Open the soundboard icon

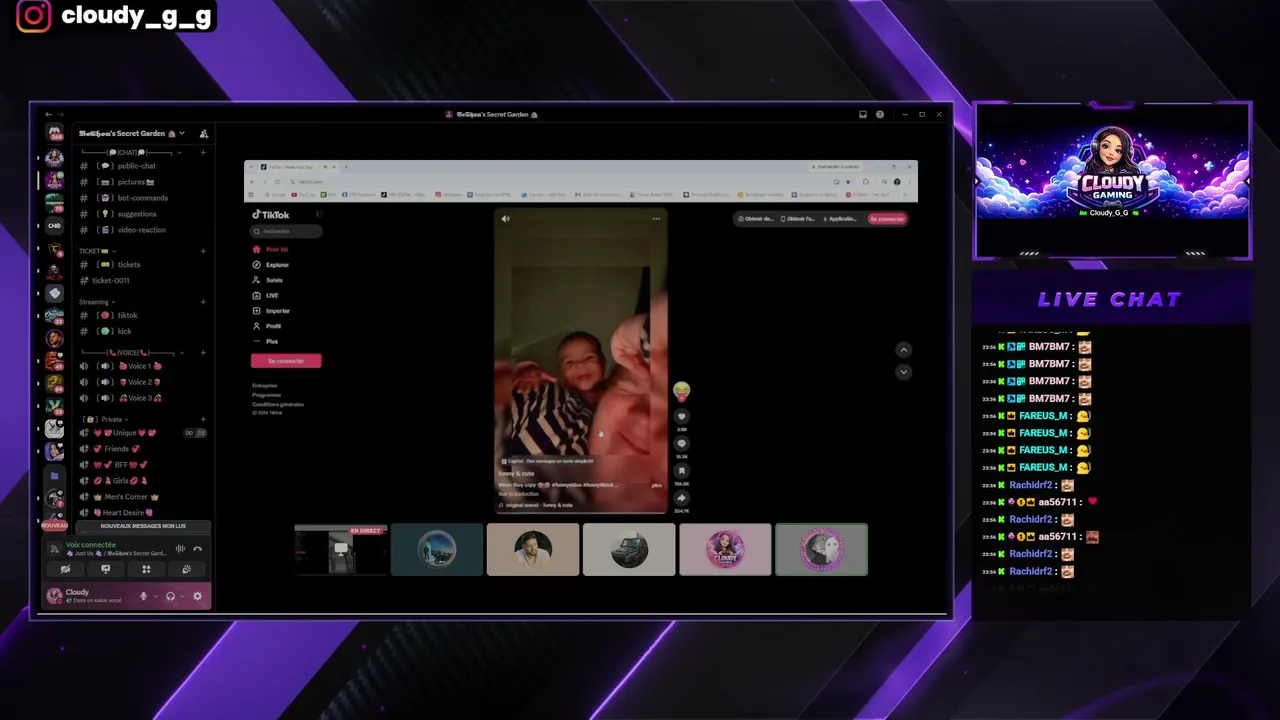tap(186, 569)
